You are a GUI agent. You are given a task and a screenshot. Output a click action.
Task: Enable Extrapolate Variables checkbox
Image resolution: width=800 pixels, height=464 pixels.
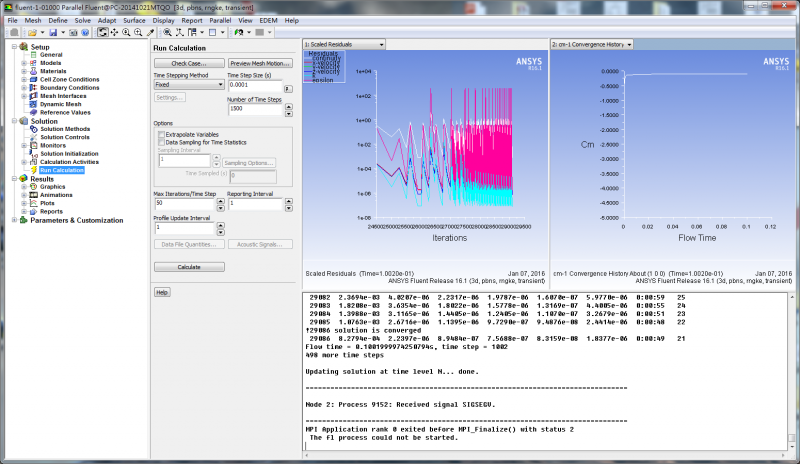[x=162, y=134]
